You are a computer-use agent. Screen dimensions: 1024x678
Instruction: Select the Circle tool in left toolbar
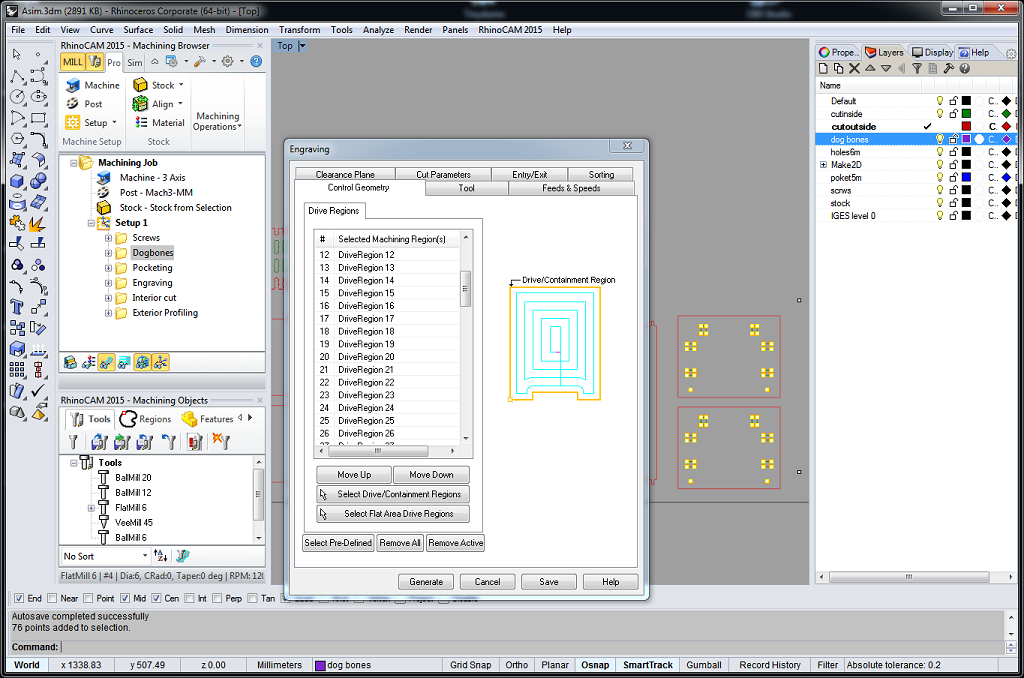point(17,97)
